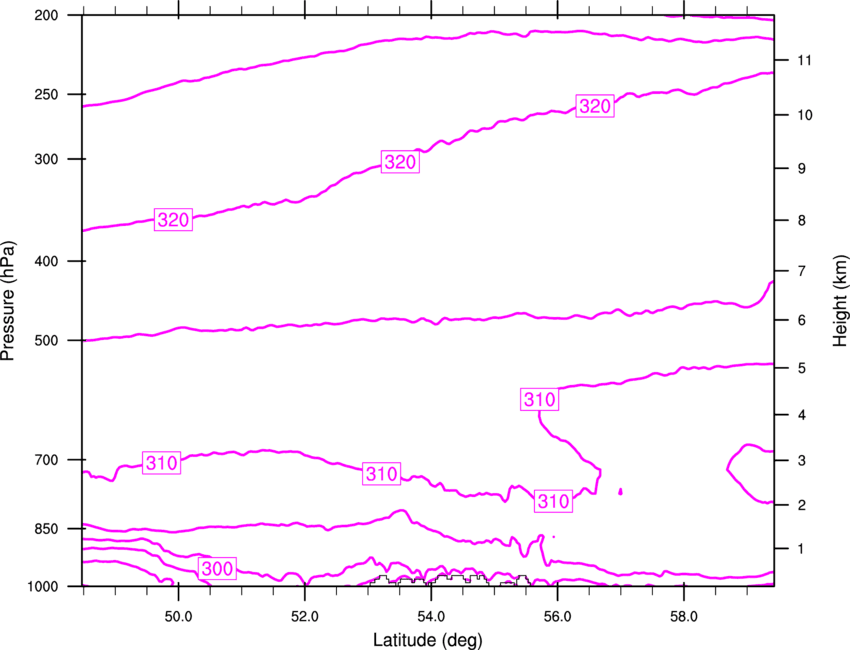The height and width of the screenshot is (650, 850).
Task: Select the 500 pressure tick label
Action: pyautogui.click(x=46, y=340)
